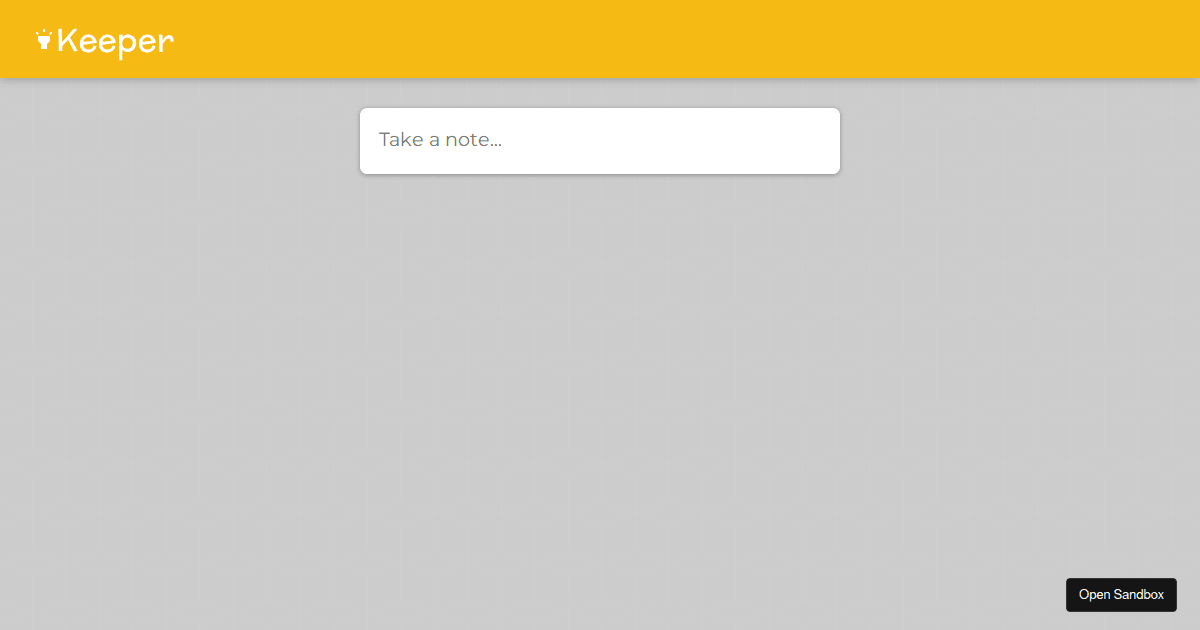The image size is (1200, 630).
Task: Click empty gray page background below note box
Action: click(600, 400)
